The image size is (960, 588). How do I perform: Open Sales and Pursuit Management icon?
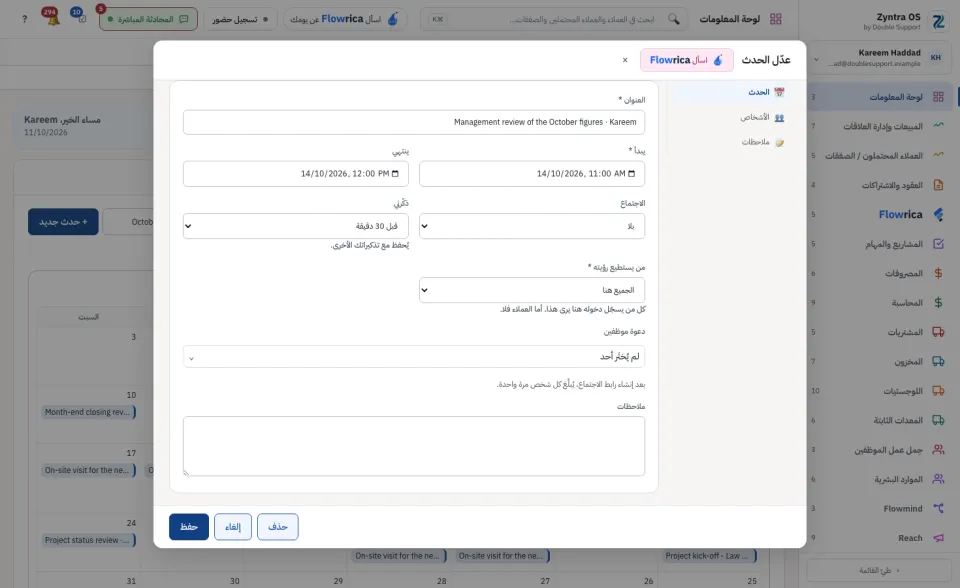pos(938,126)
